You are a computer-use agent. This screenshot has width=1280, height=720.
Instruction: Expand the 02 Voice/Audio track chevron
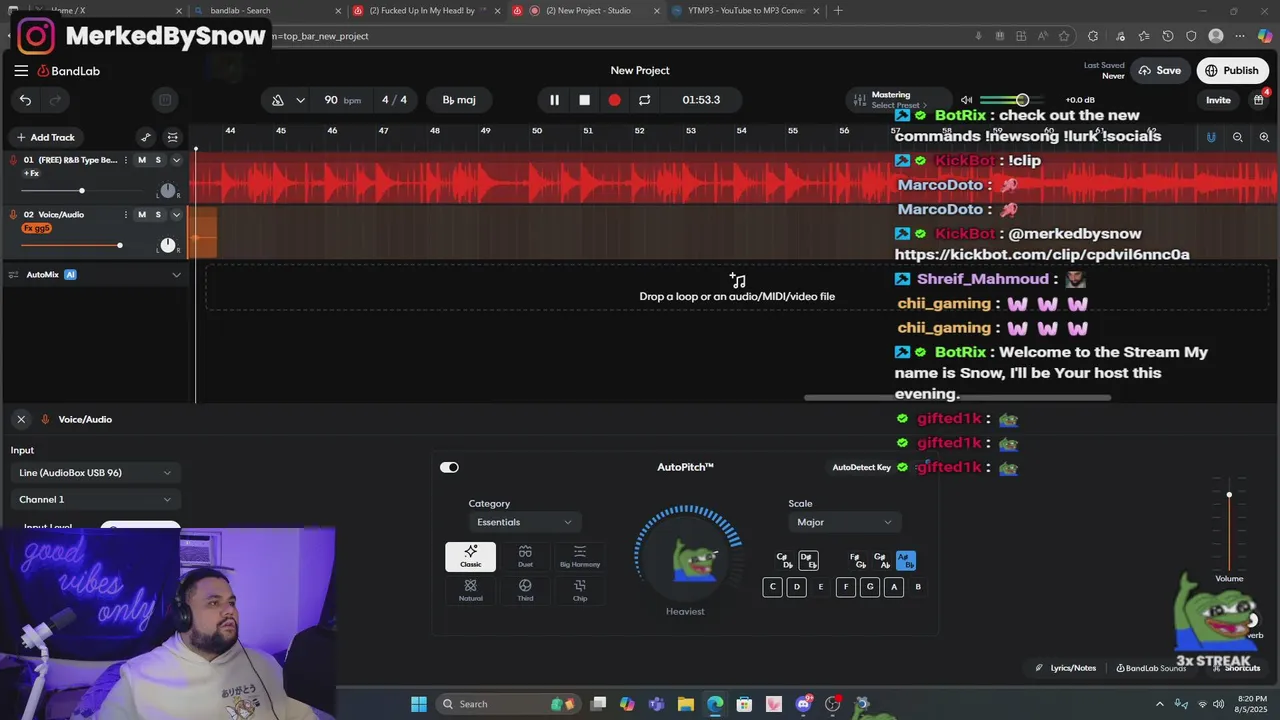tap(177, 215)
